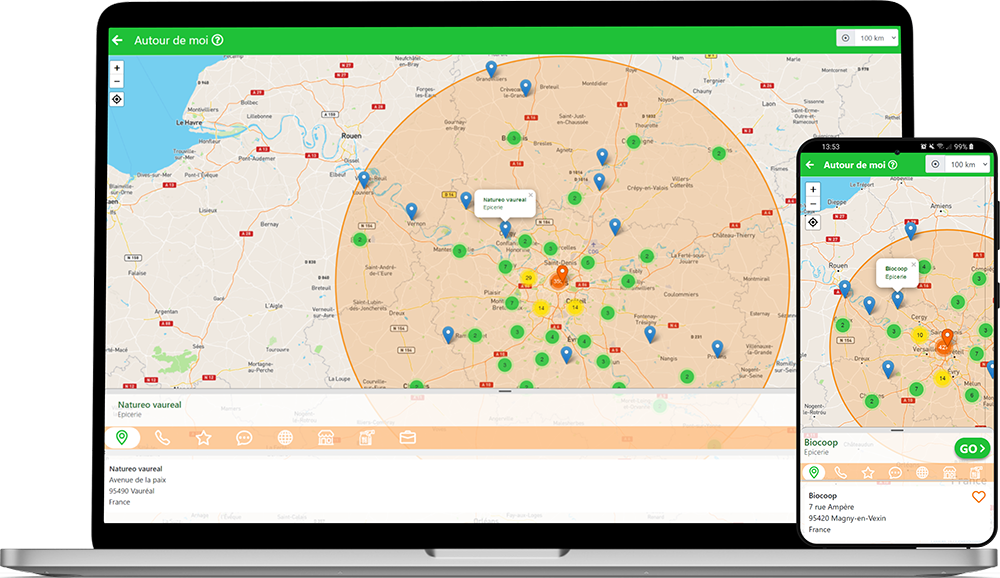This screenshot has width=1000, height=578.
Task: Recenter laptop map with crosshair button
Action: pos(117,100)
